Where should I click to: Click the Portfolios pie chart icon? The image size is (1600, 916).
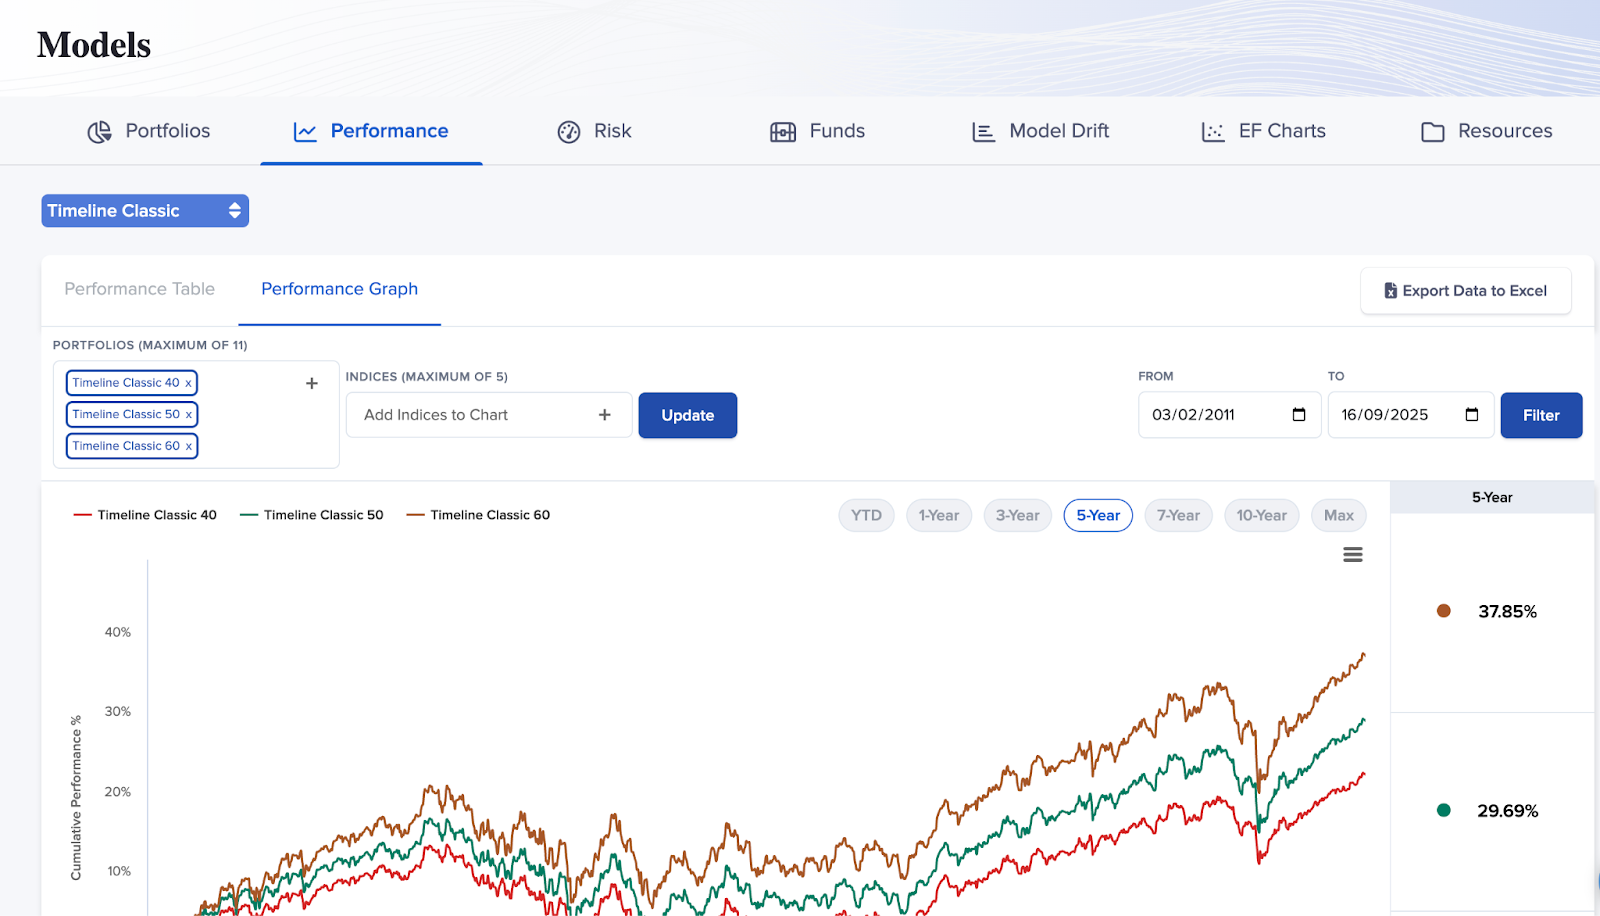[x=99, y=132]
